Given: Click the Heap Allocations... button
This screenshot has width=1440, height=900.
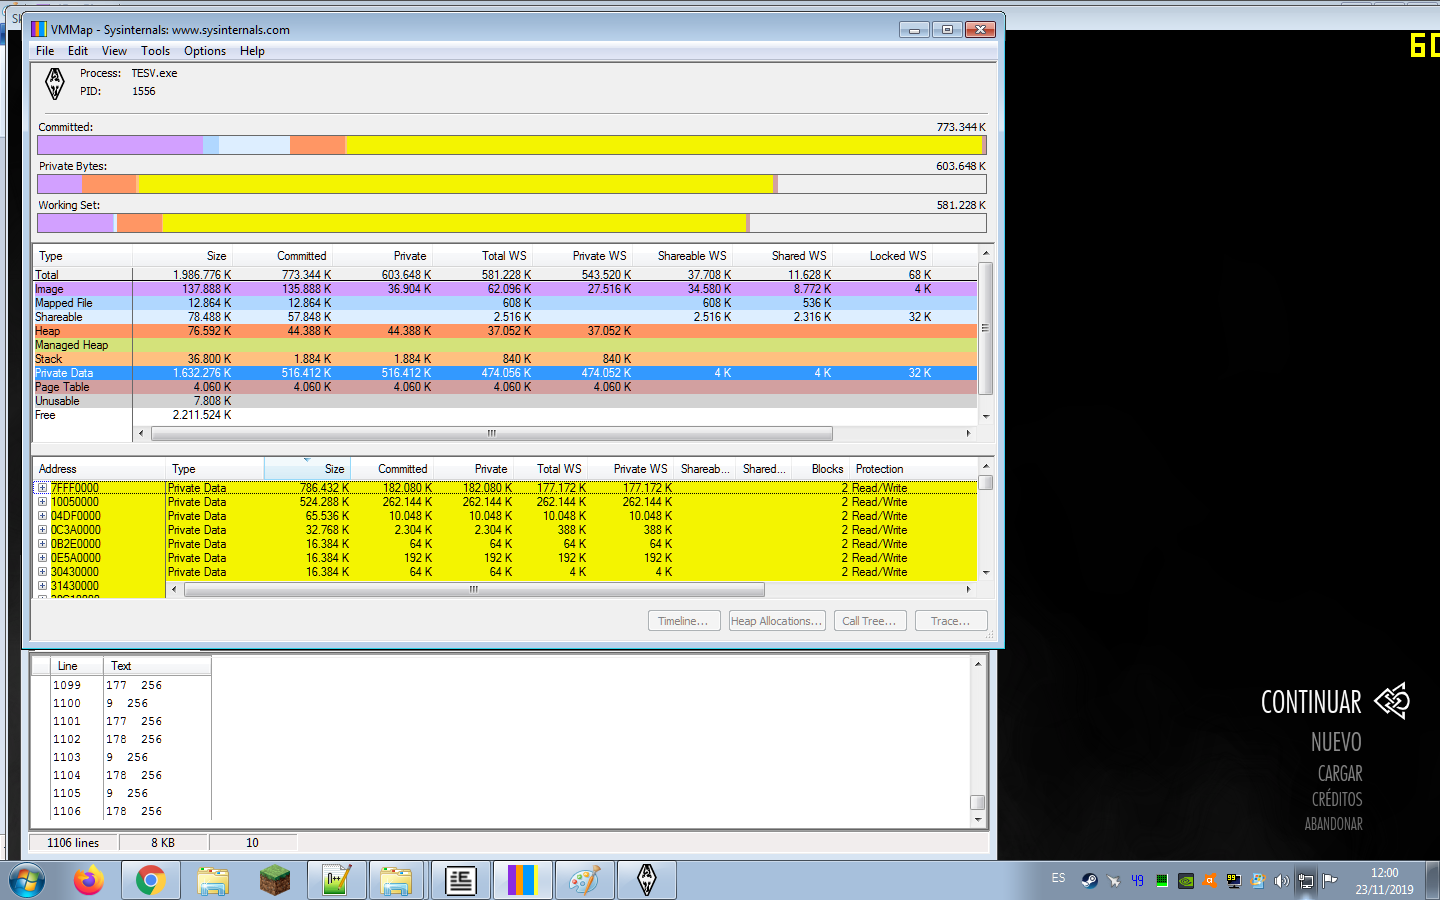Looking at the screenshot, I should pyautogui.click(x=777, y=621).
